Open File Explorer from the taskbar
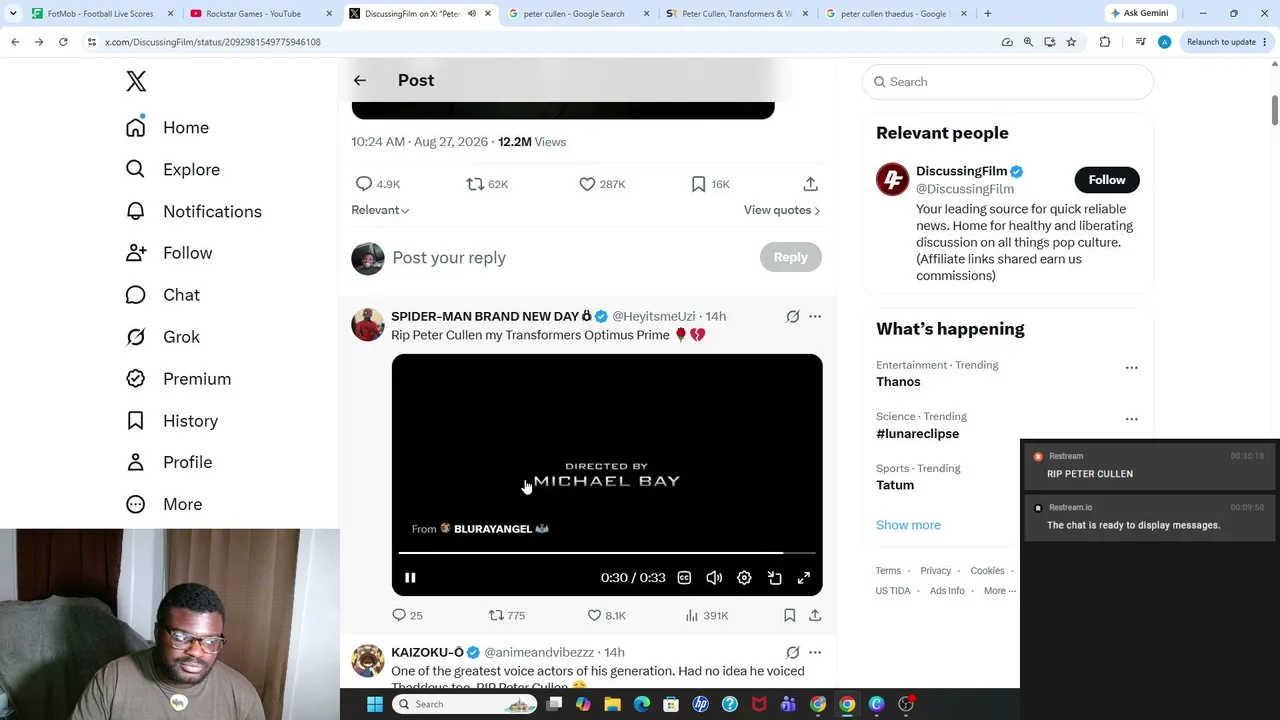The height and width of the screenshot is (720, 1280). pos(612,704)
